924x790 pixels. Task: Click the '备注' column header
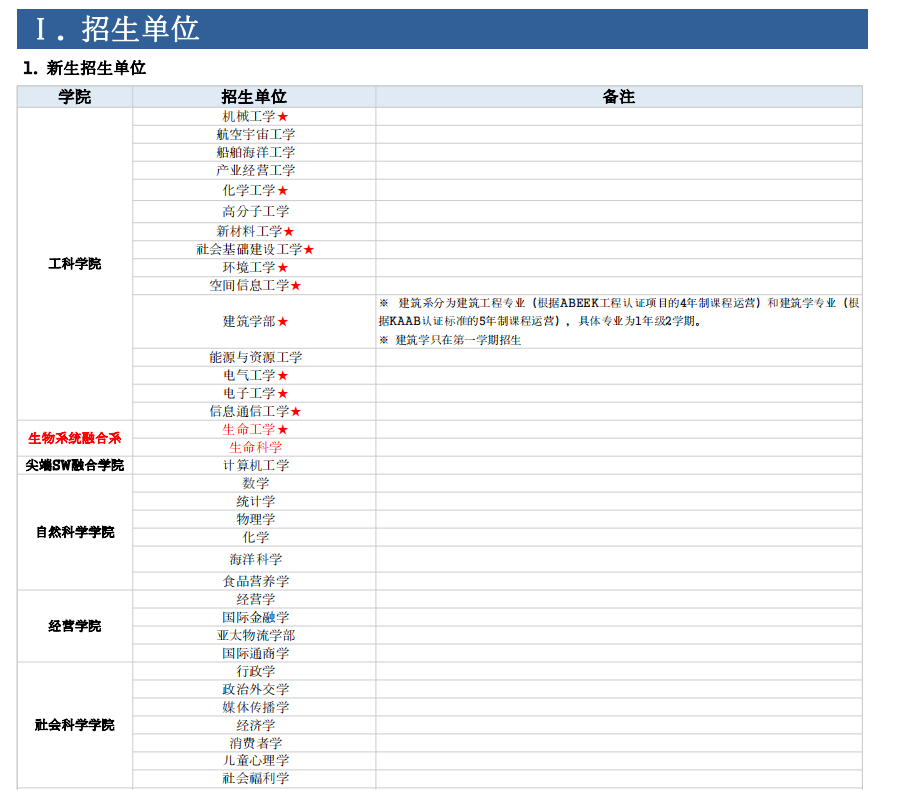(619, 97)
